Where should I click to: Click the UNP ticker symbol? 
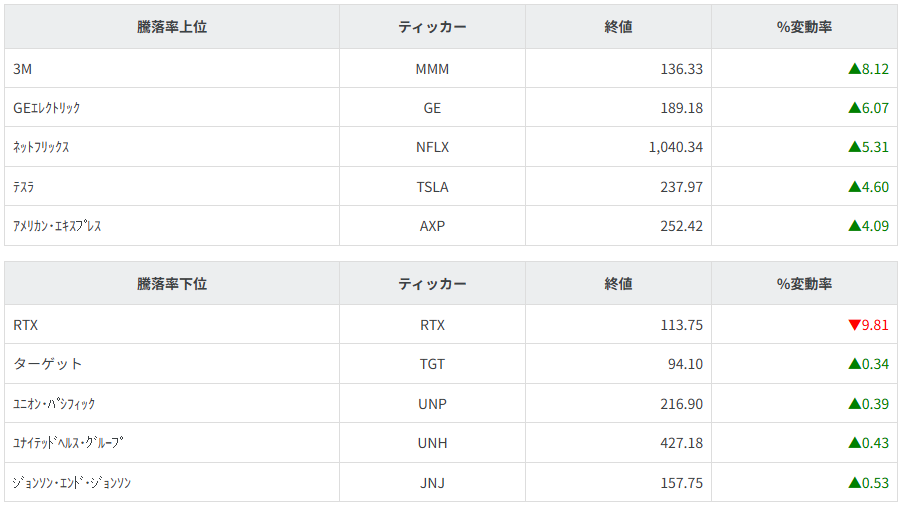click(x=432, y=404)
